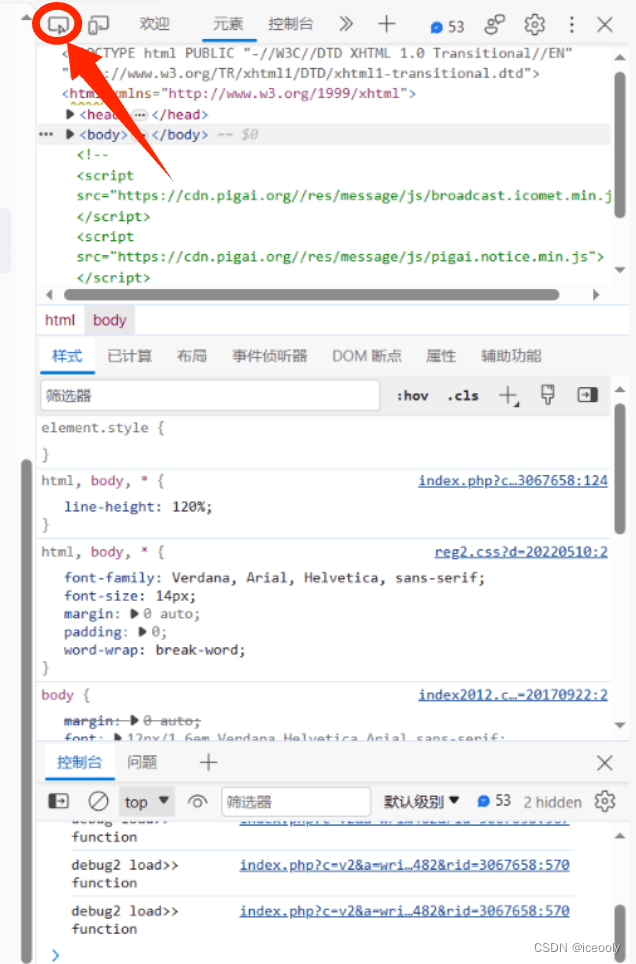Close the bottom drawer
The height and width of the screenshot is (964, 636).
(605, 763)
